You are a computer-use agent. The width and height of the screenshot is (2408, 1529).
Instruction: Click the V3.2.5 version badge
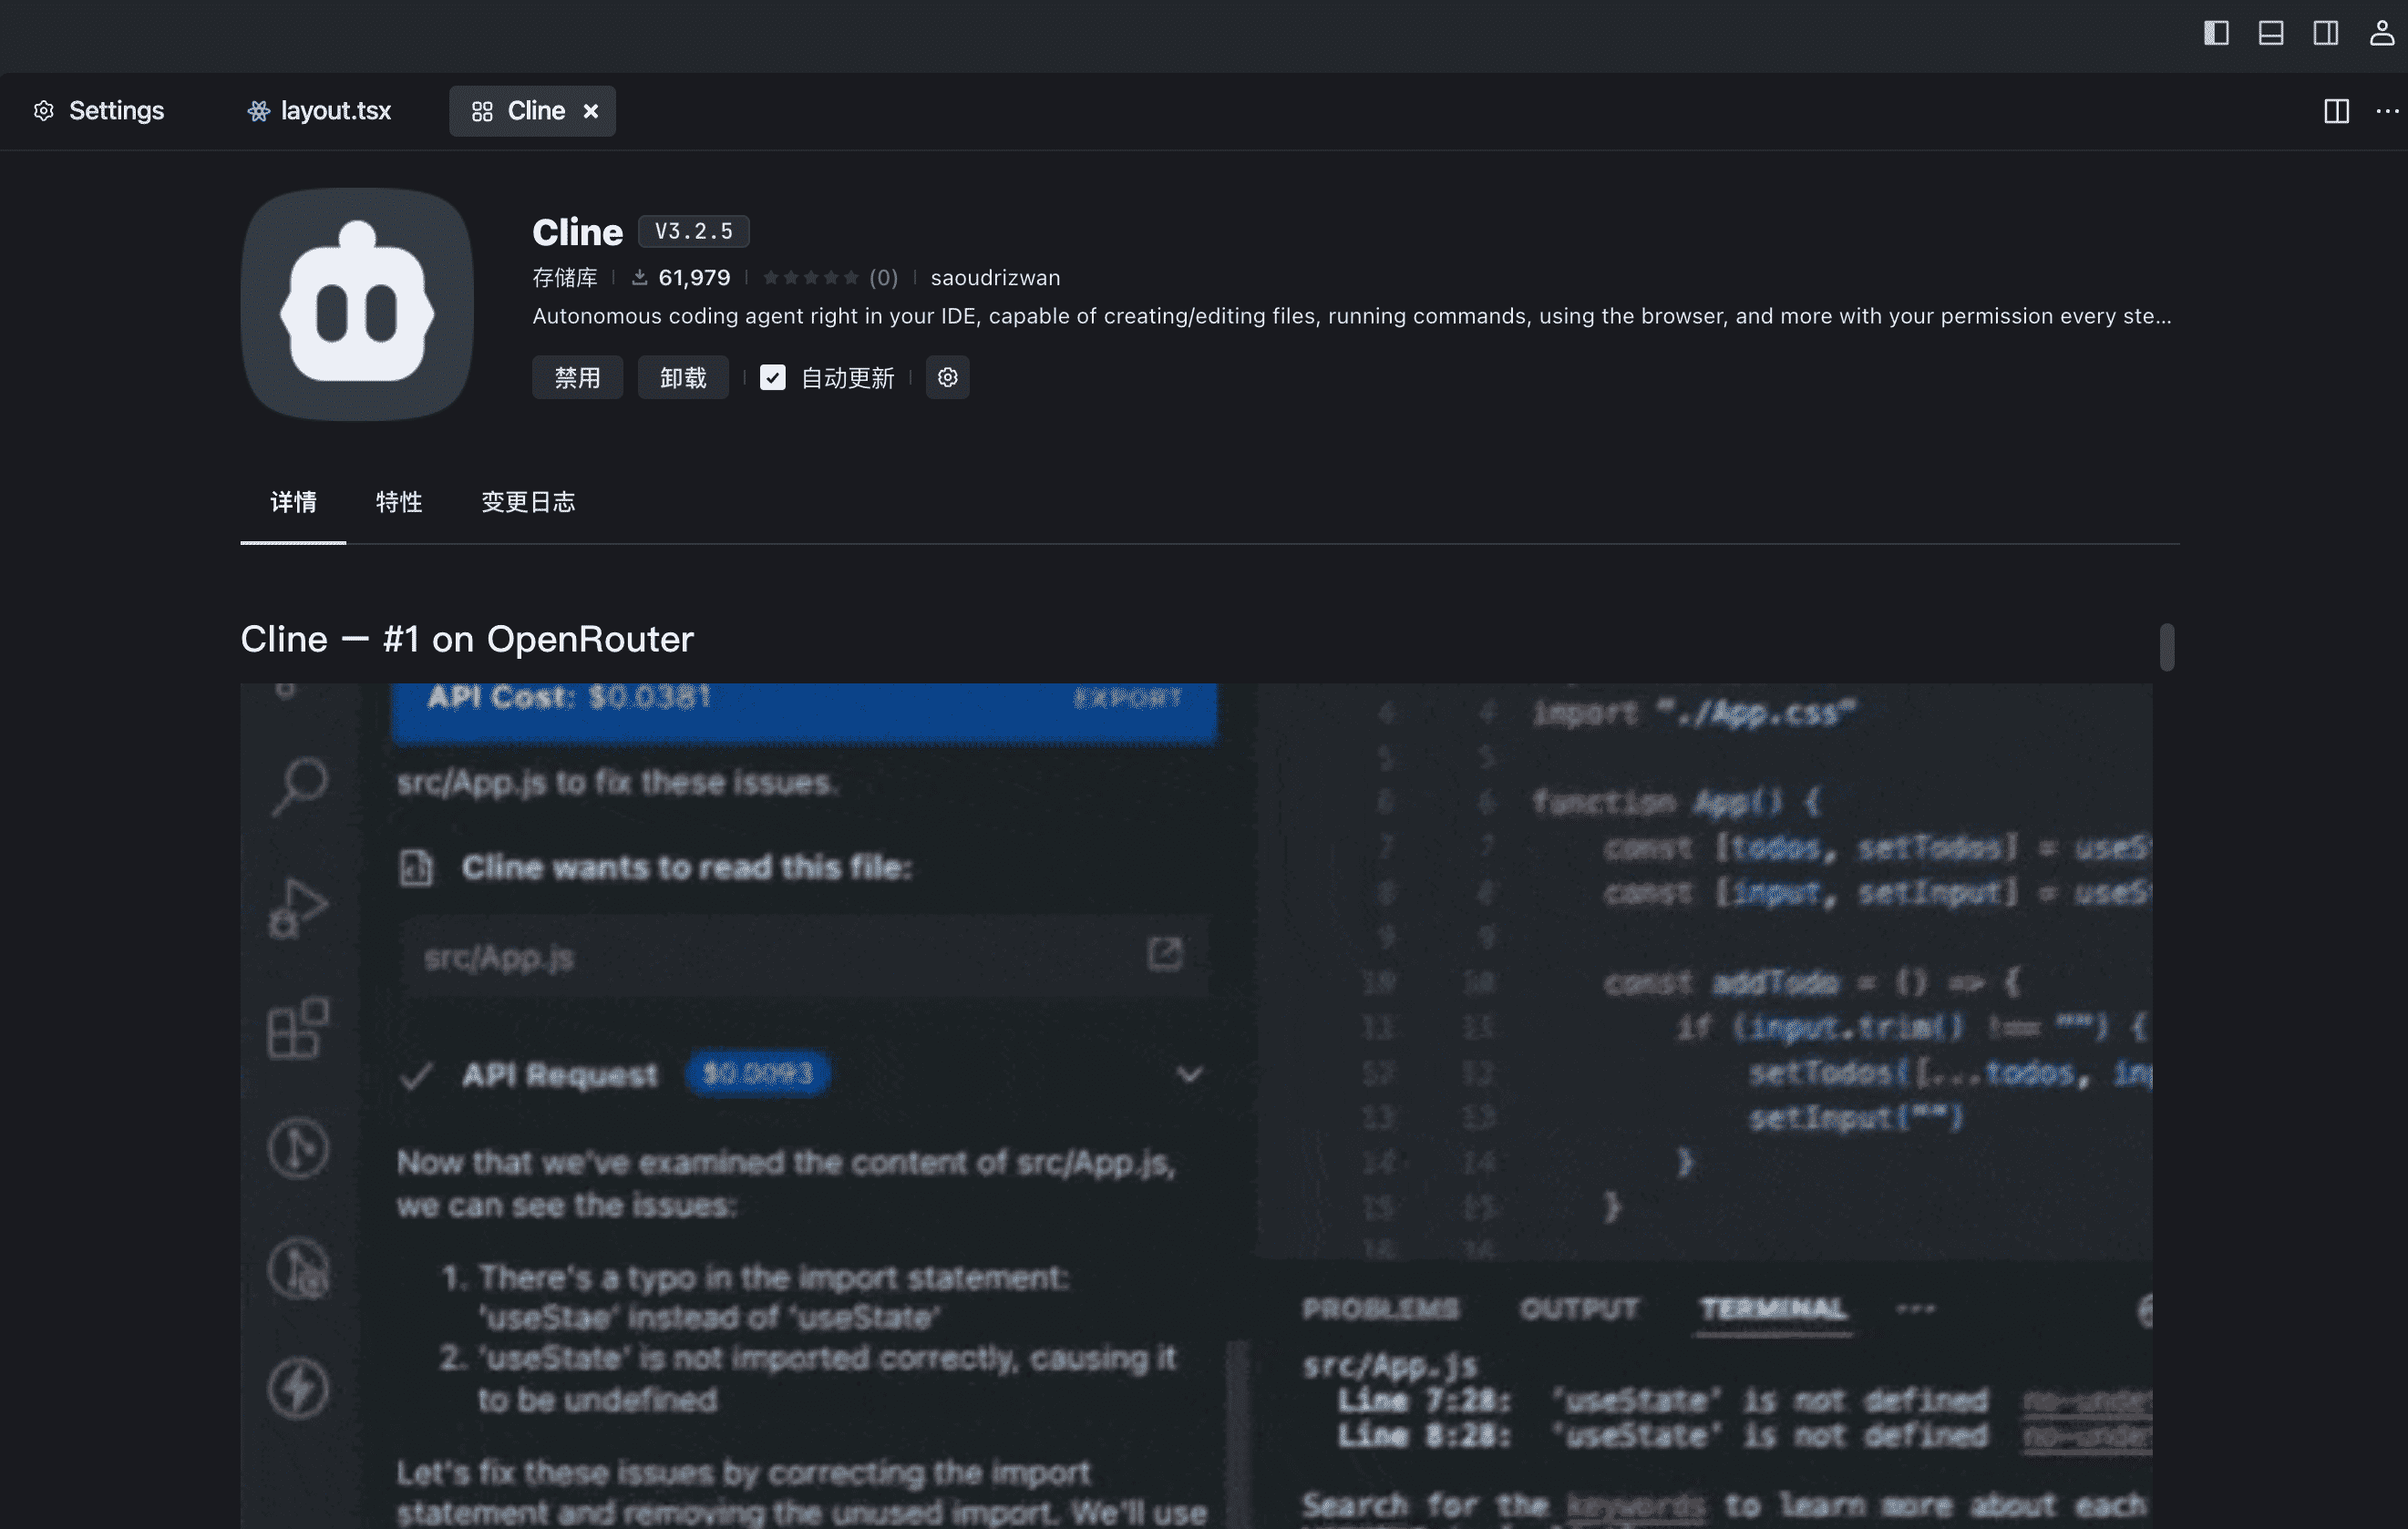click(x=693, y=231)
